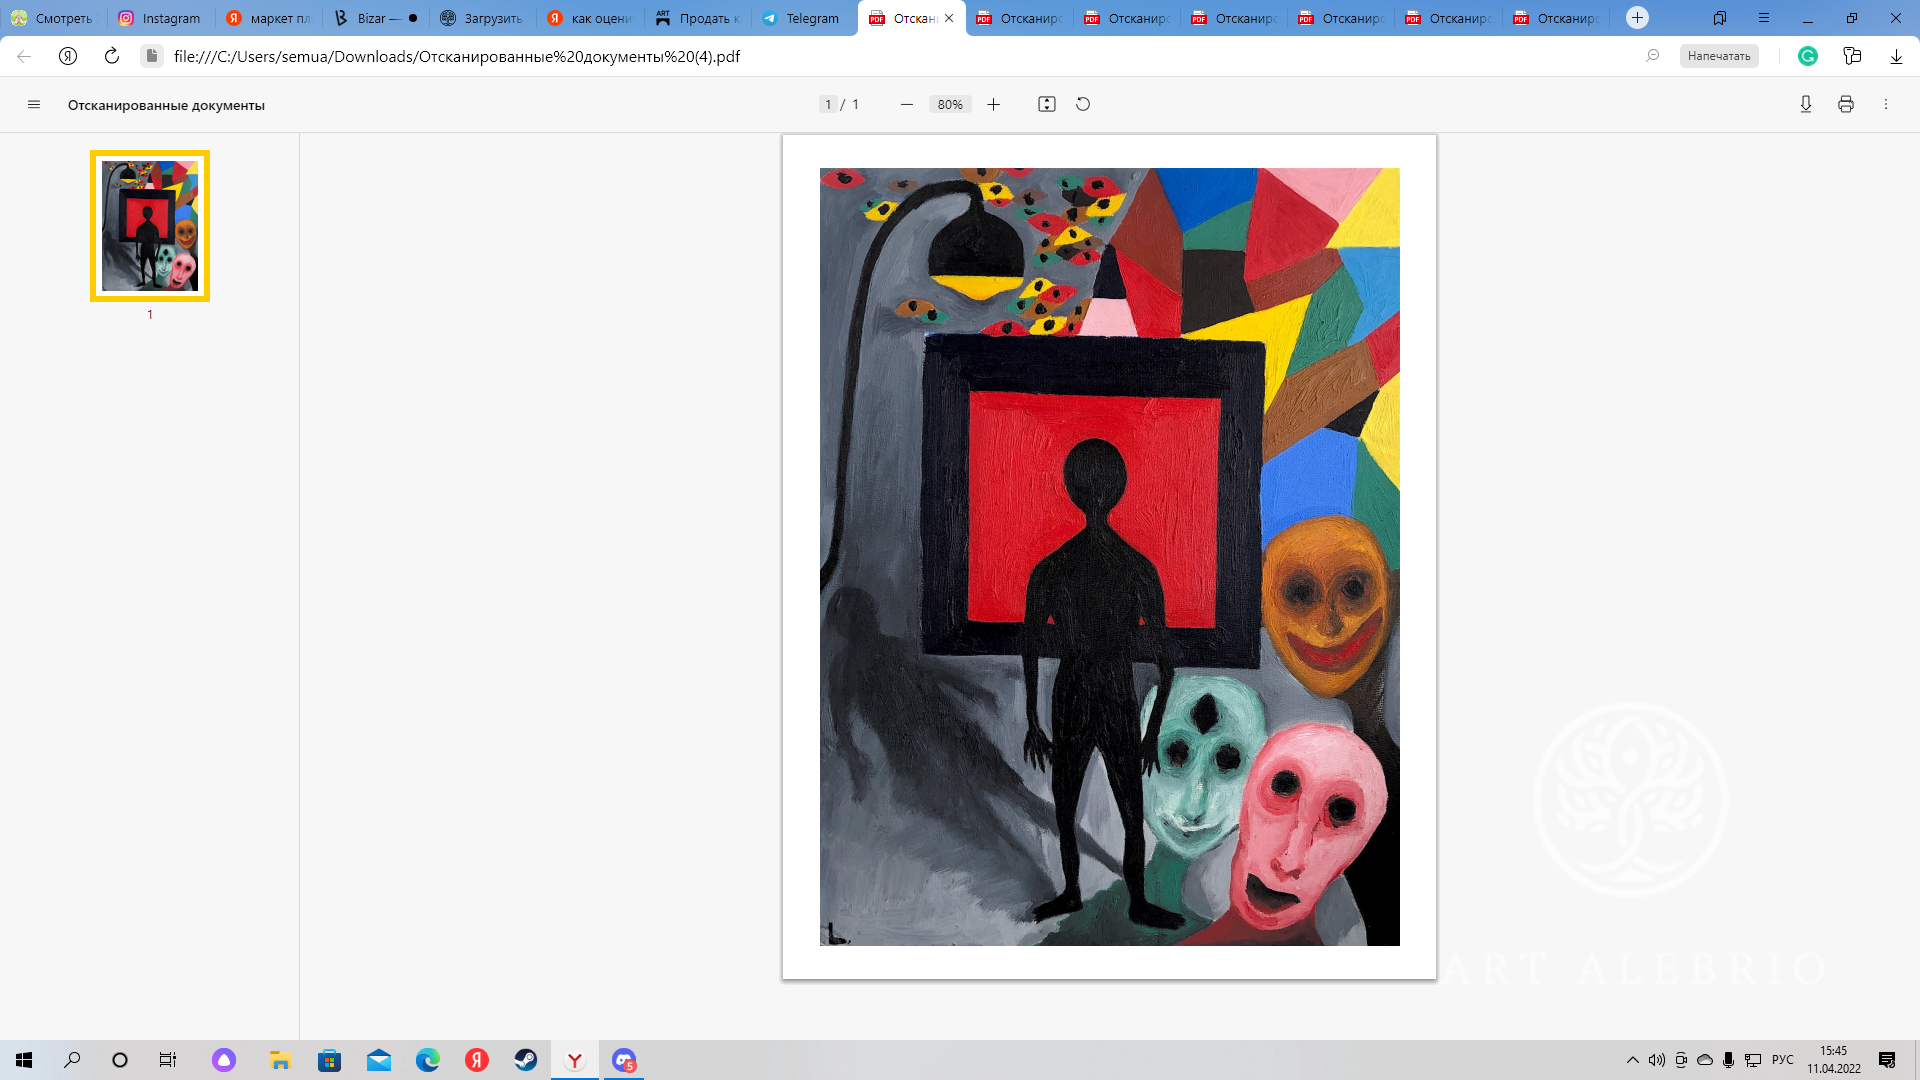
Task: Rotate the document counterclockwise
Action: (1083, 105)
